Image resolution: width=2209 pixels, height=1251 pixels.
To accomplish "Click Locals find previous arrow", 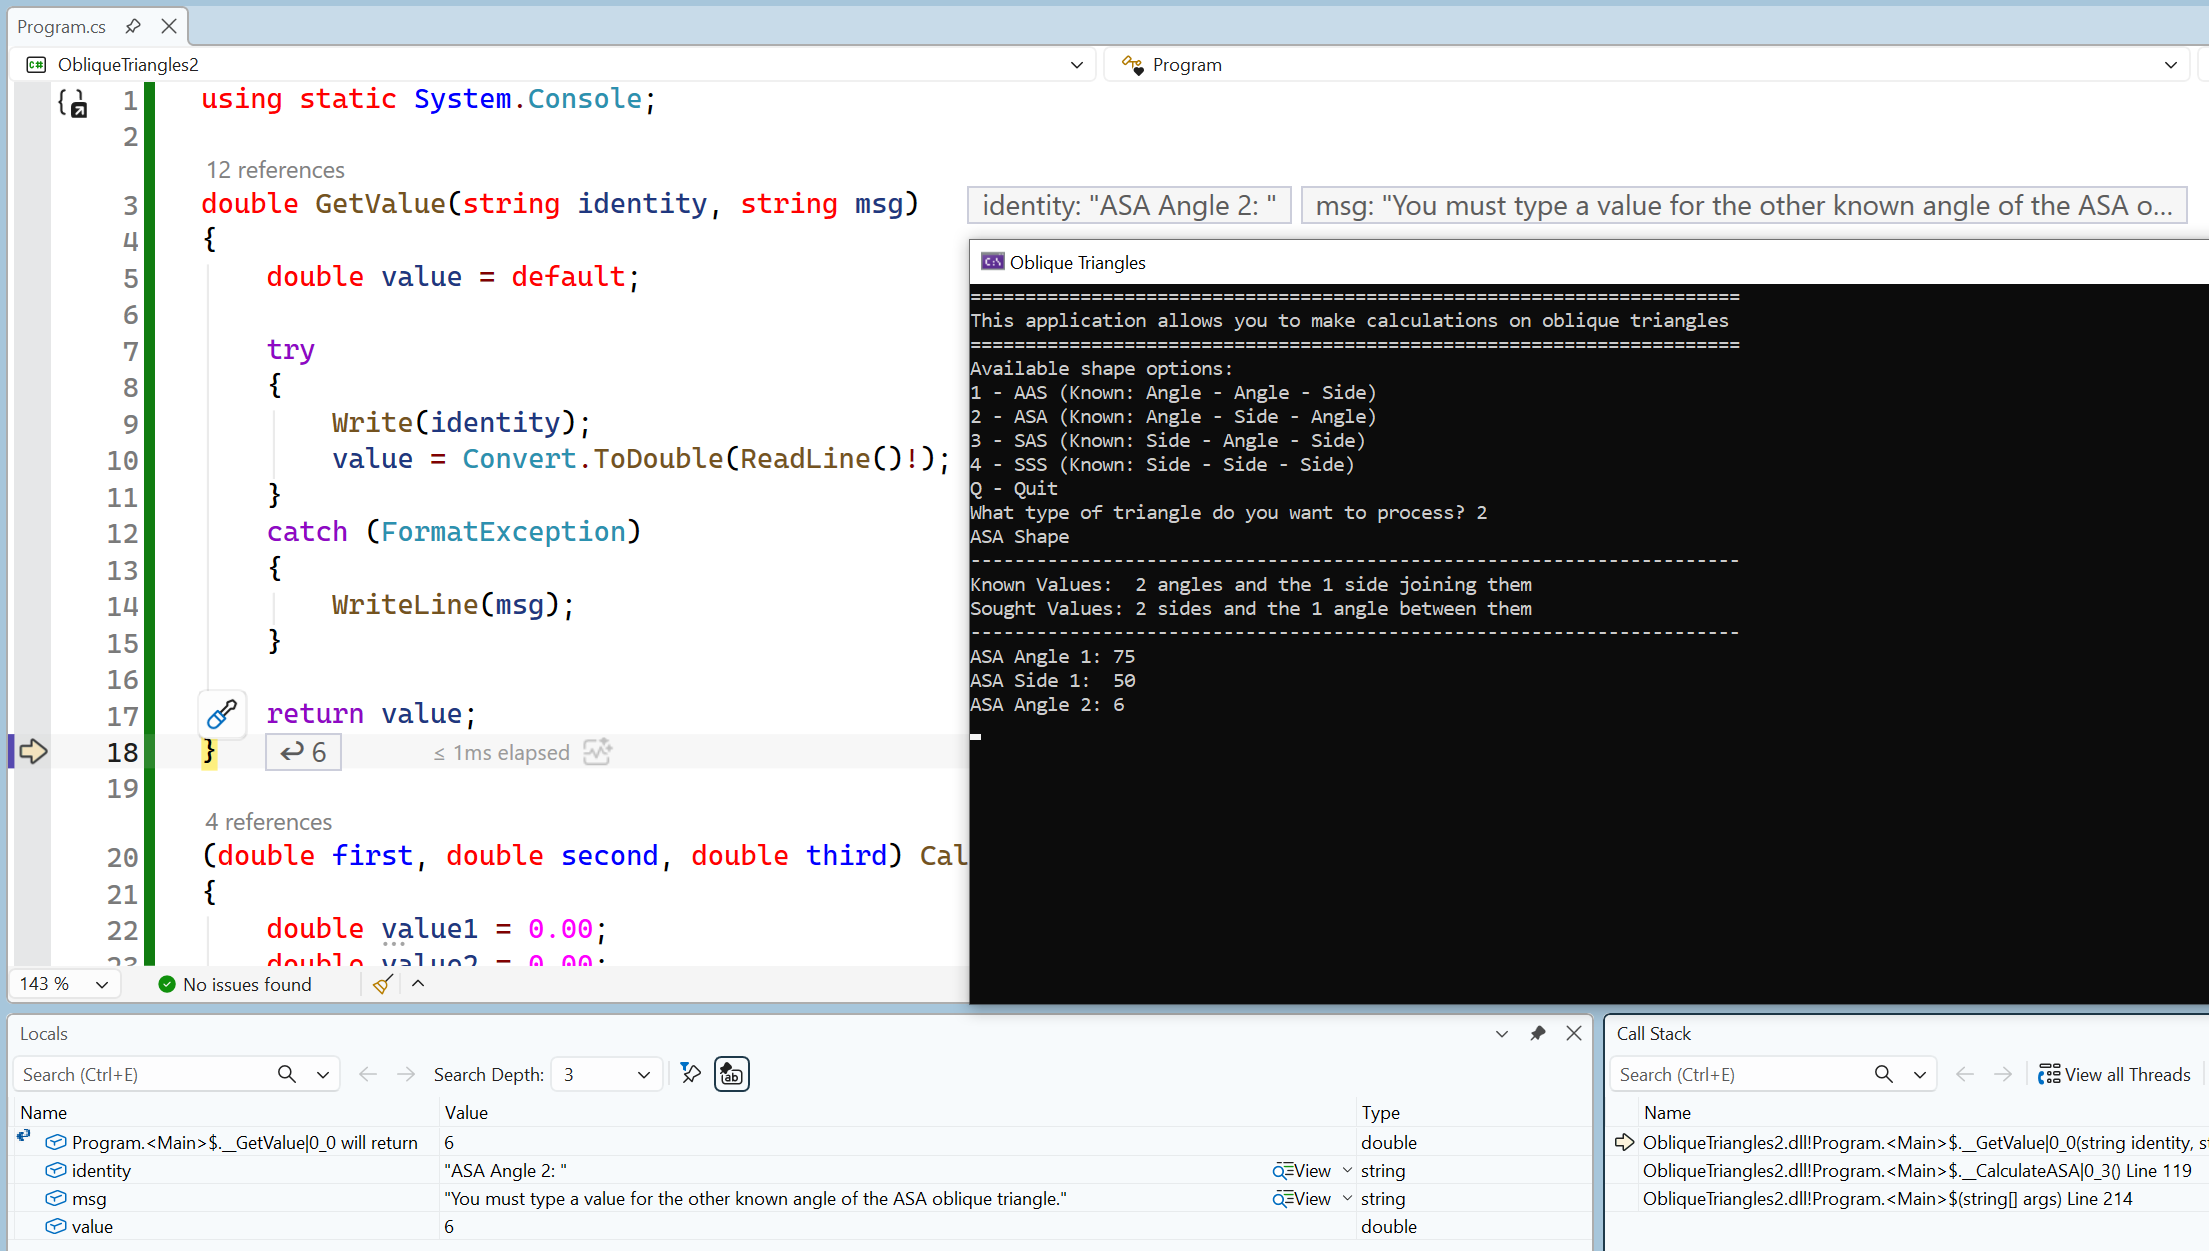I will 367,1074.
